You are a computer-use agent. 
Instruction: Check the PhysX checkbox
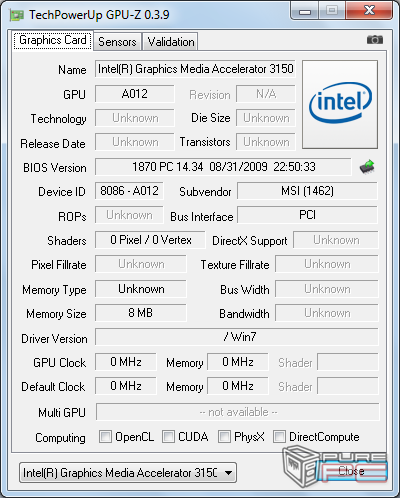224,437
